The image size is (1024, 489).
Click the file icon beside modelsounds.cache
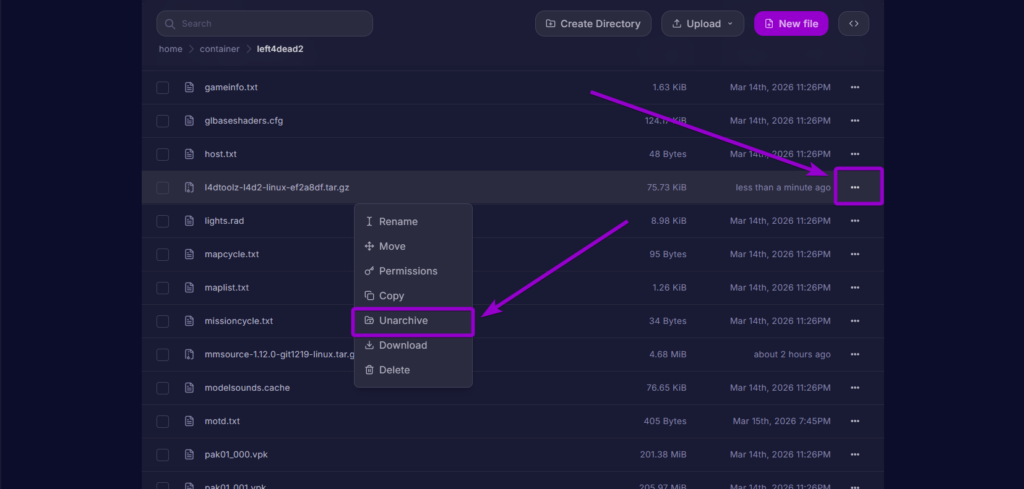coord(189,388)
